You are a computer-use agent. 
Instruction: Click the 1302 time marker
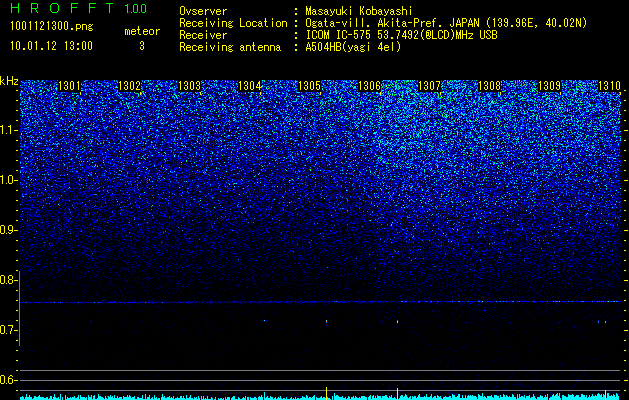point(130,86)
